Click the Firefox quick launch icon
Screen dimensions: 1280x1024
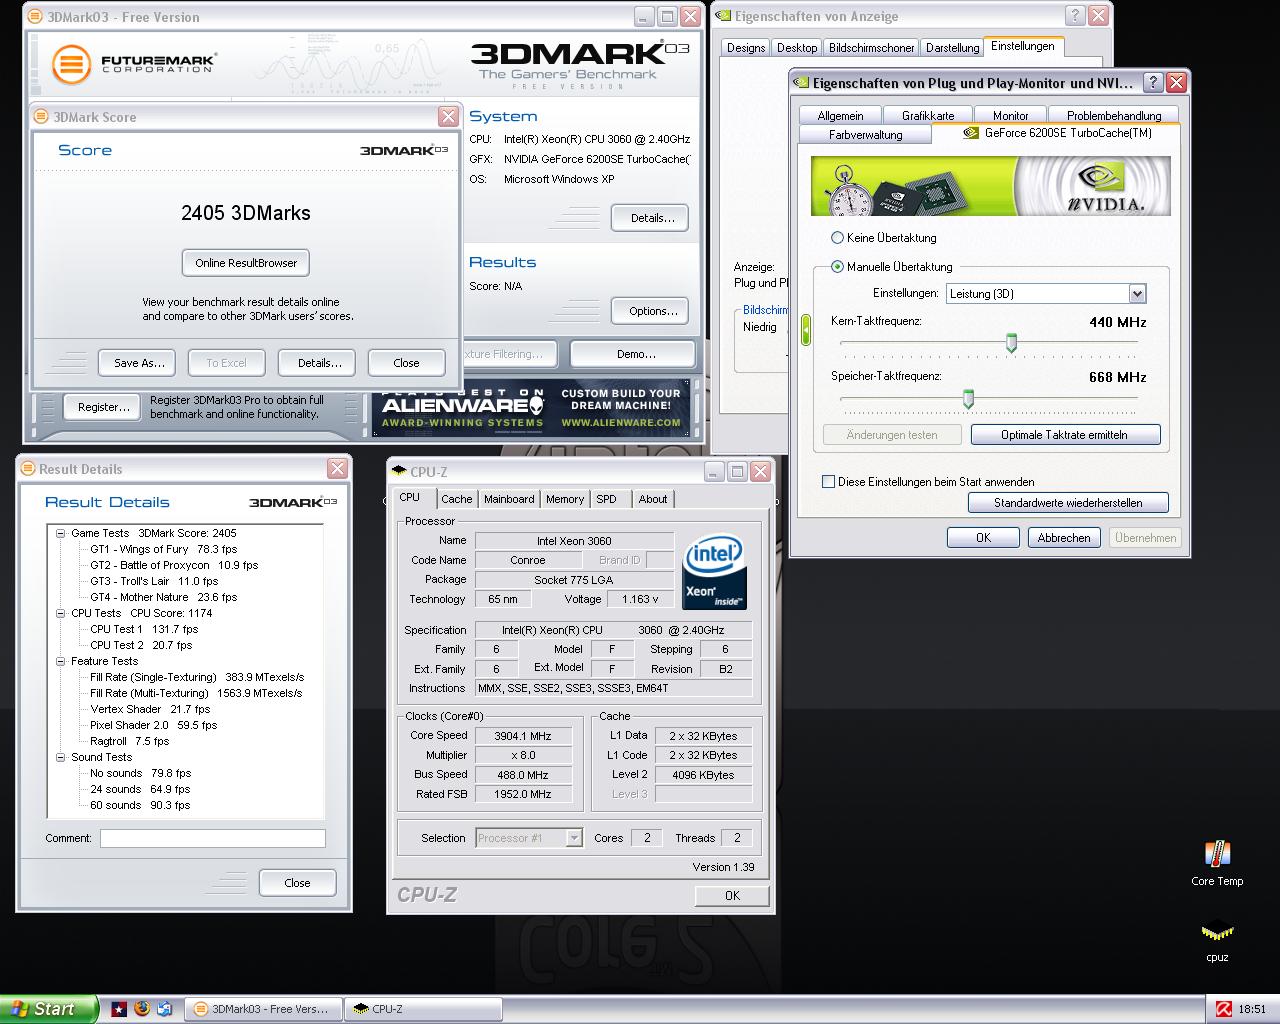click(142, 1009)
